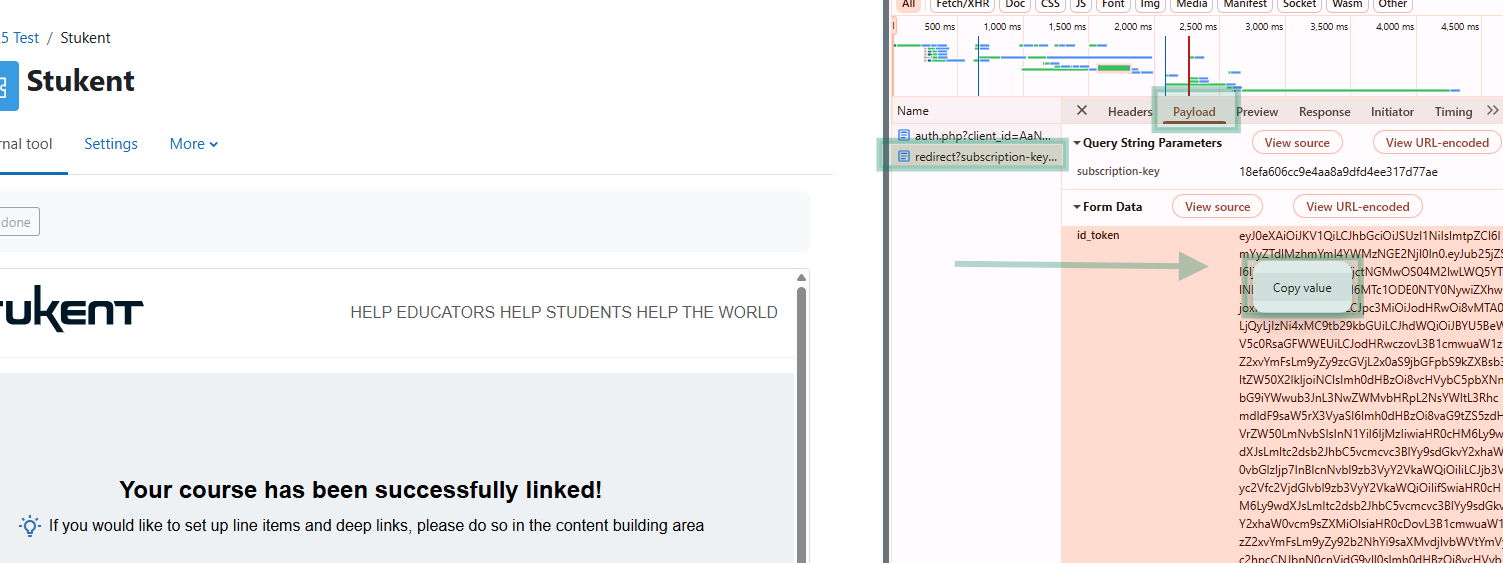Filter network requests by Doc
This screenshot has width=1503, height=563.
pos(1015,4)
